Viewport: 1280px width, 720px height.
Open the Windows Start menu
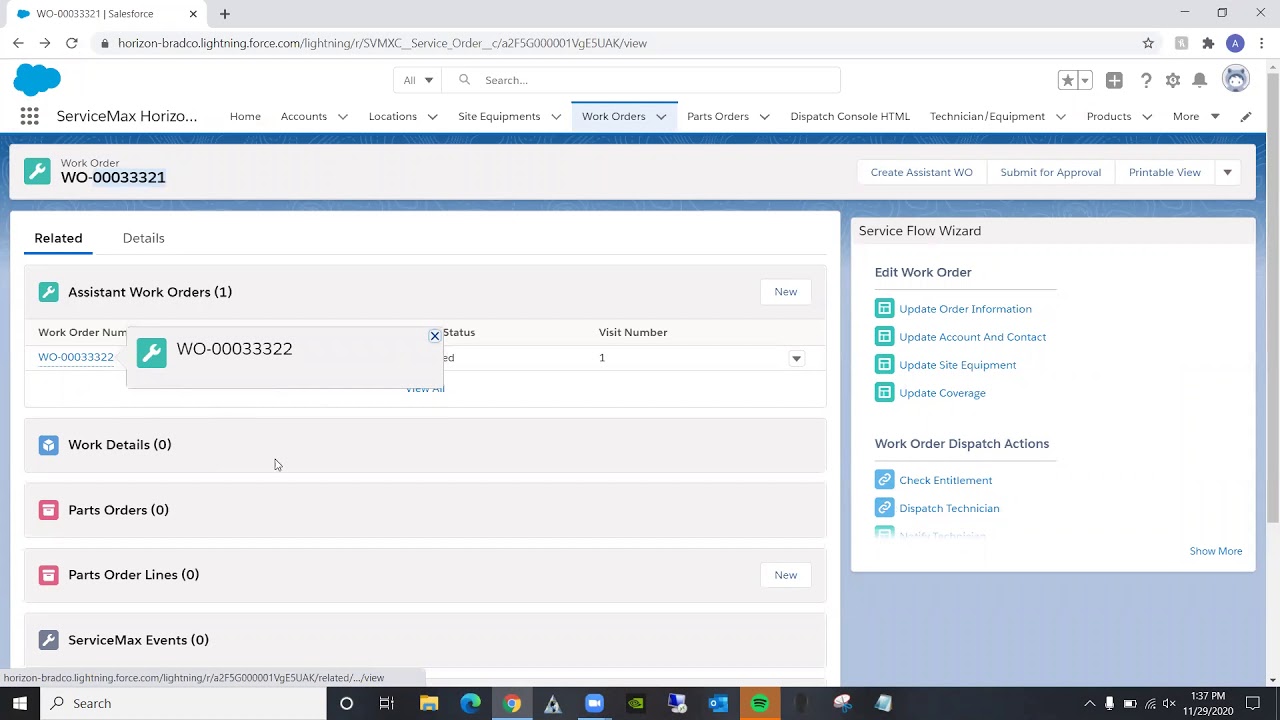20,703
